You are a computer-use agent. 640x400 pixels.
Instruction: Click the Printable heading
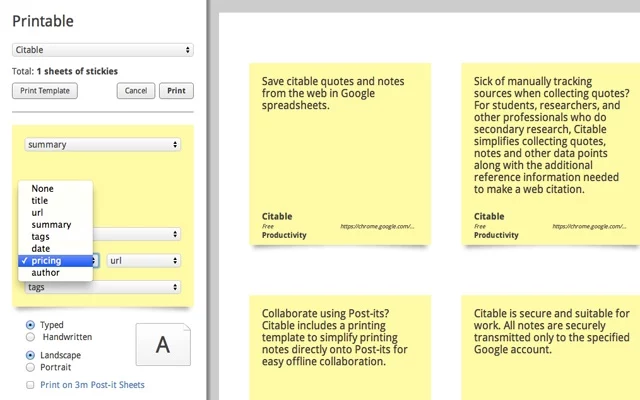tap(43, 21)
